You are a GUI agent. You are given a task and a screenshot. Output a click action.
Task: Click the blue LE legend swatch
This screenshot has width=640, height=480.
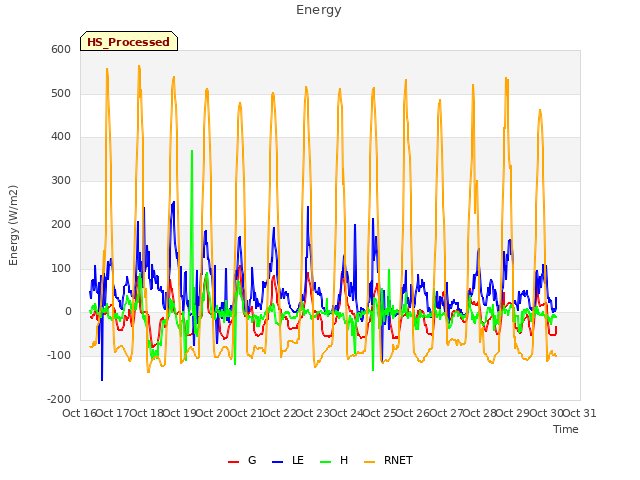click(278, 462)
